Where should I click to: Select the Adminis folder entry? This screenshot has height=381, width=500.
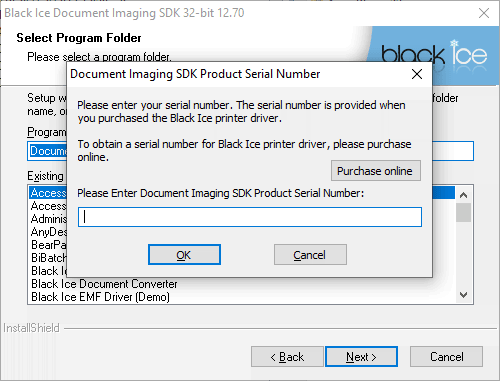pos(49,219)
